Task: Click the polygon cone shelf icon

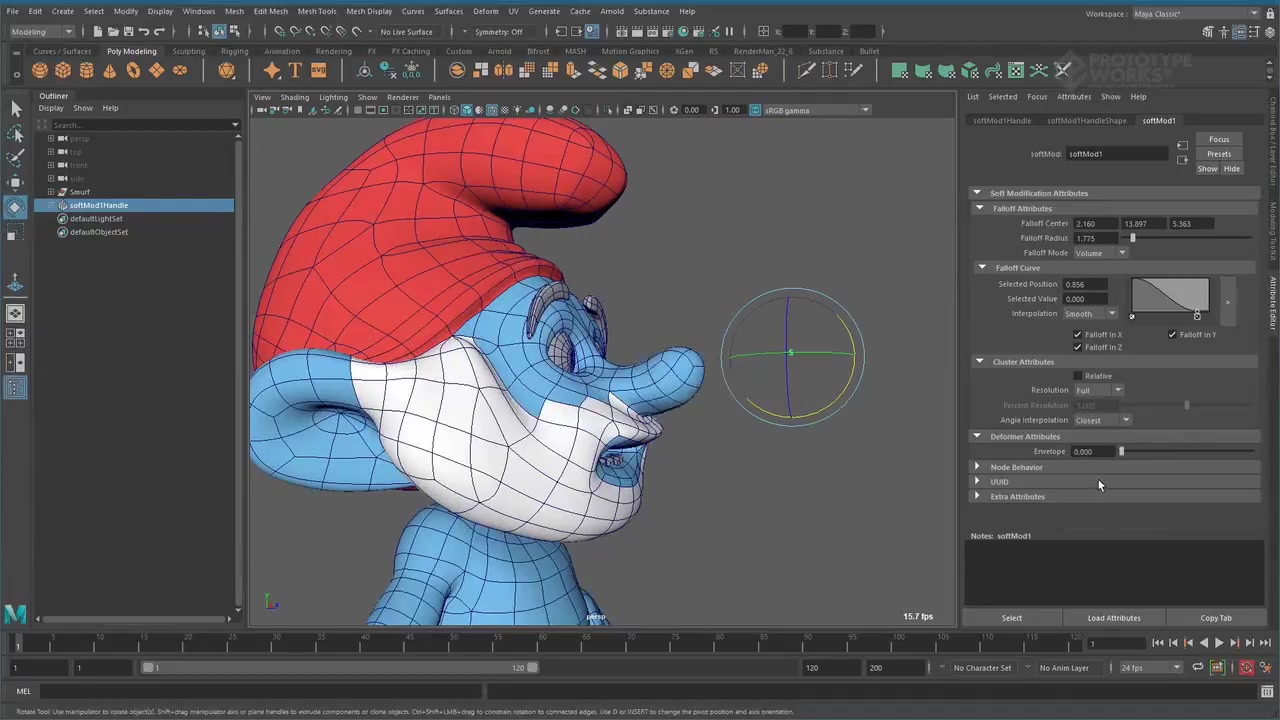Action: pyautogui.click(x=110, y=70)
